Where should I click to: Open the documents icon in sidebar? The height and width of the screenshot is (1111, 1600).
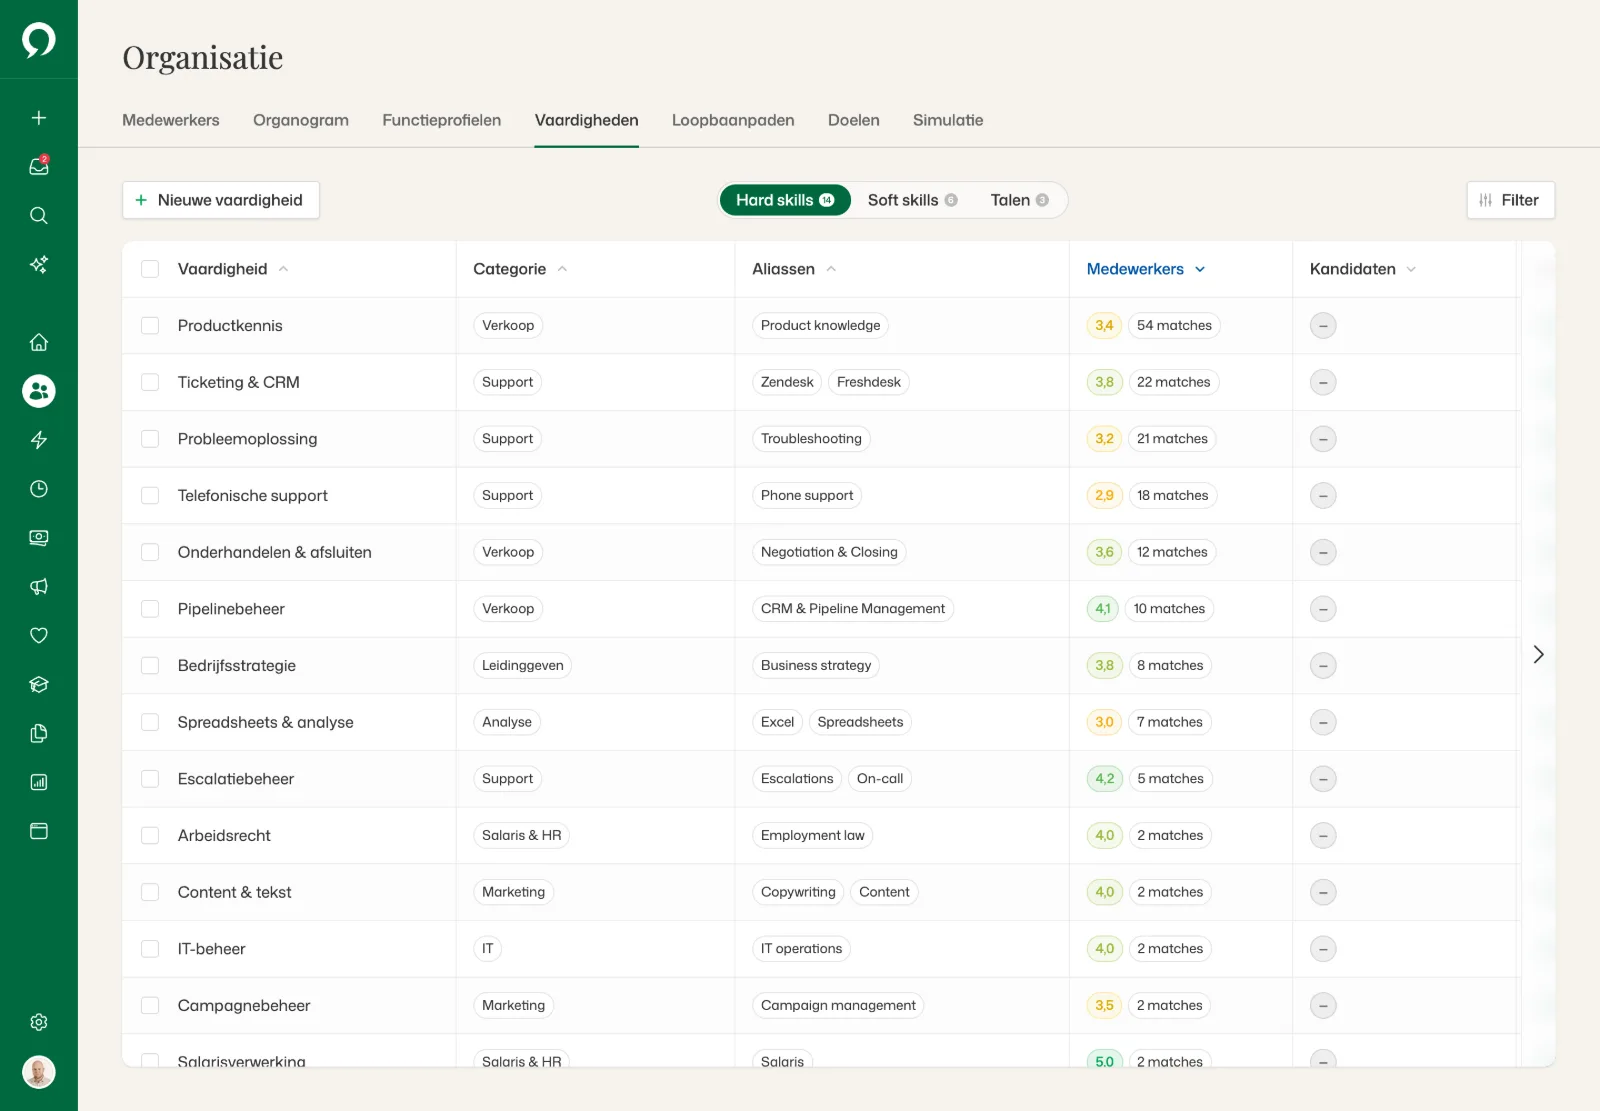coord(39,734)
